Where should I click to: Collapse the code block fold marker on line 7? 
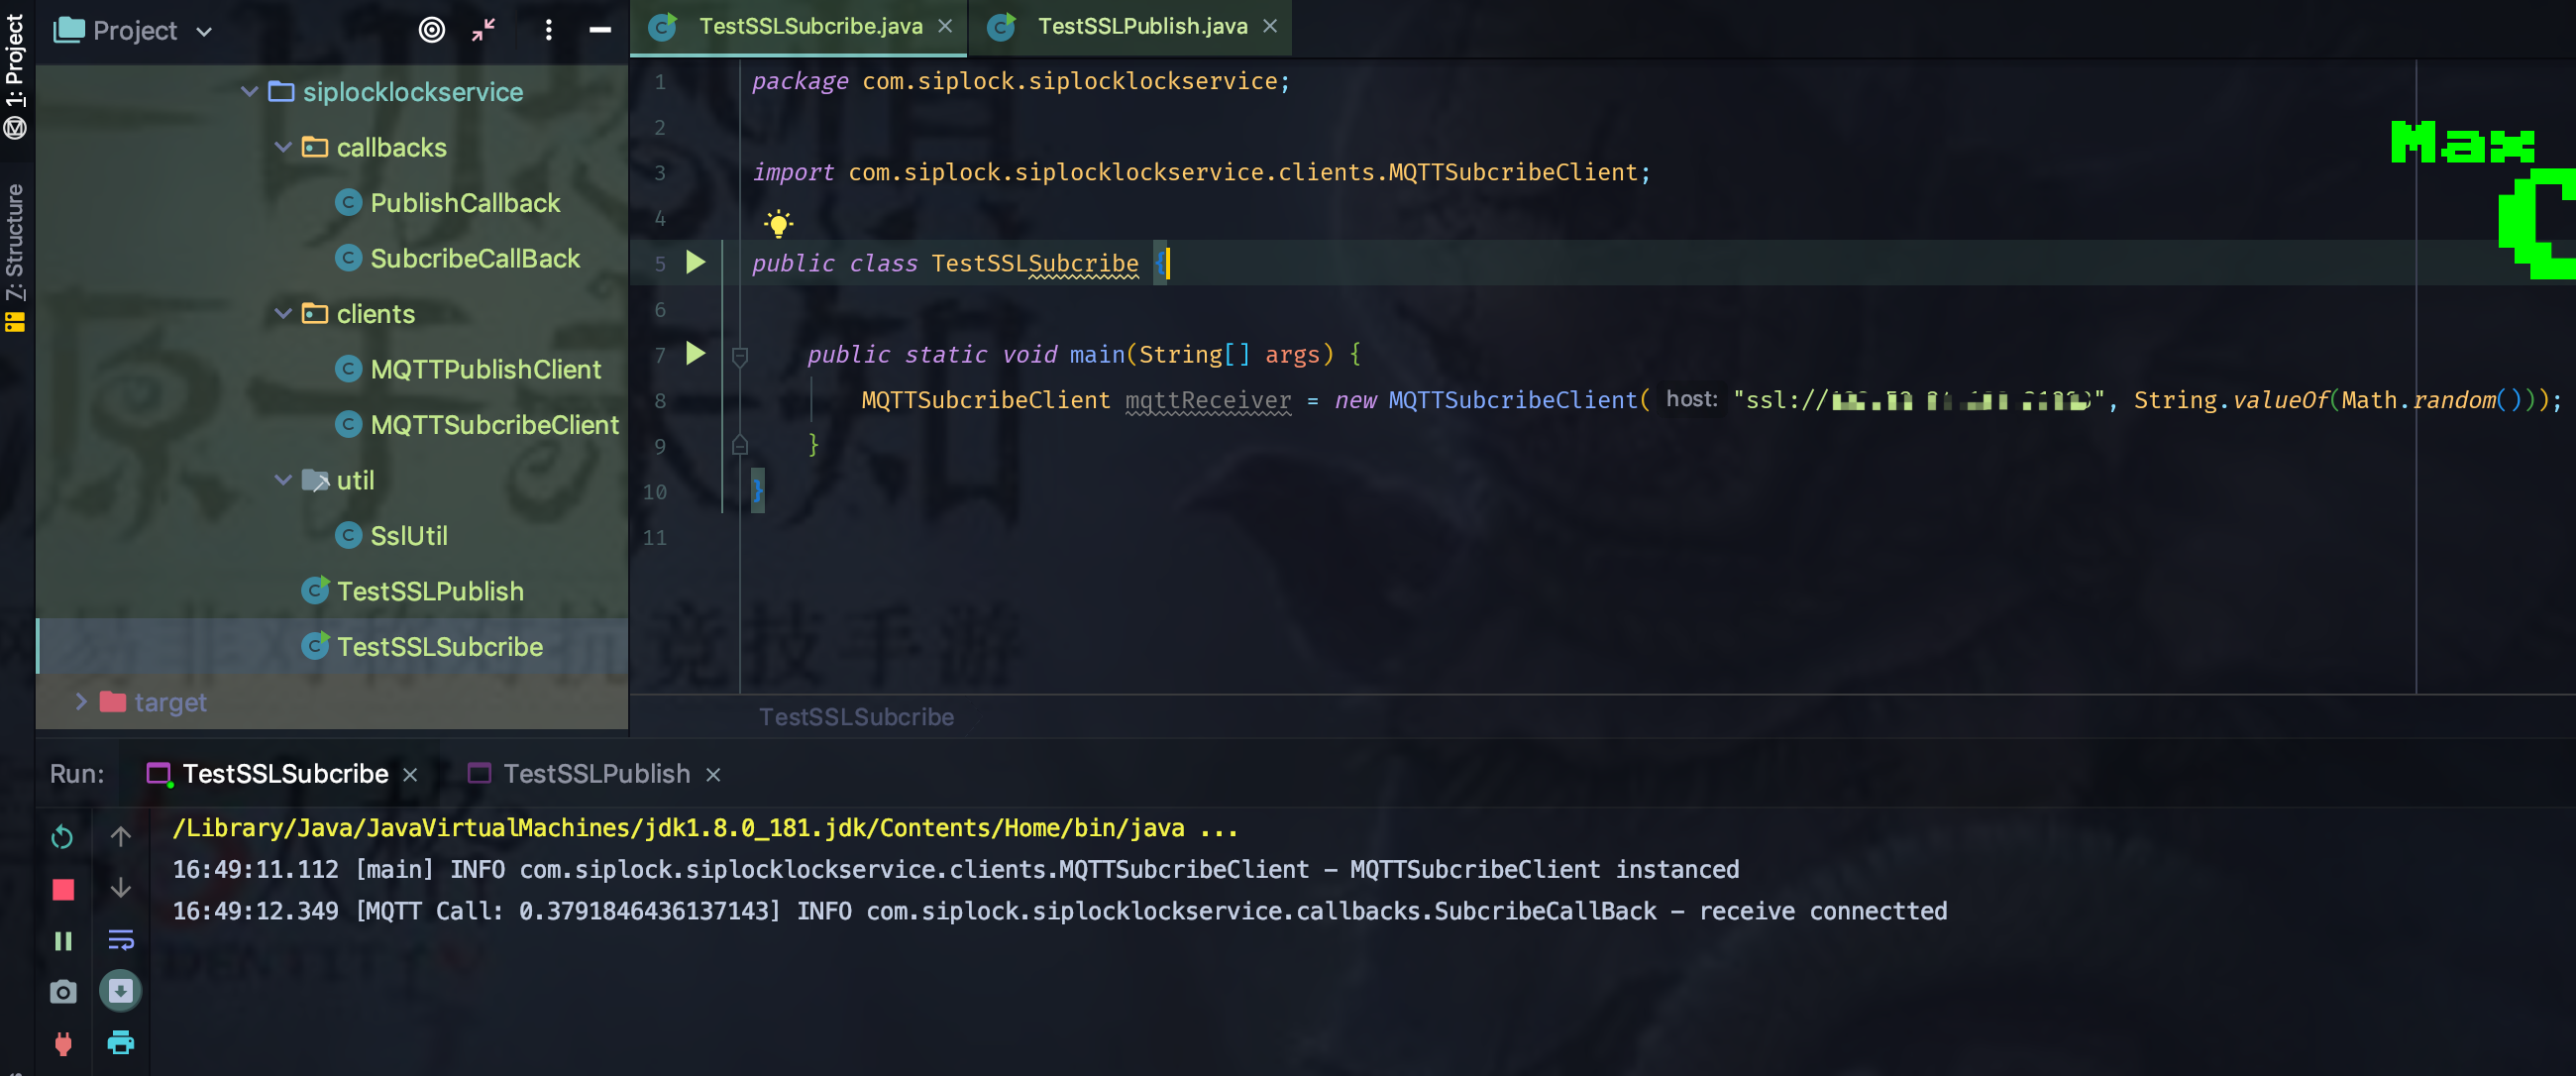point(739,355)
